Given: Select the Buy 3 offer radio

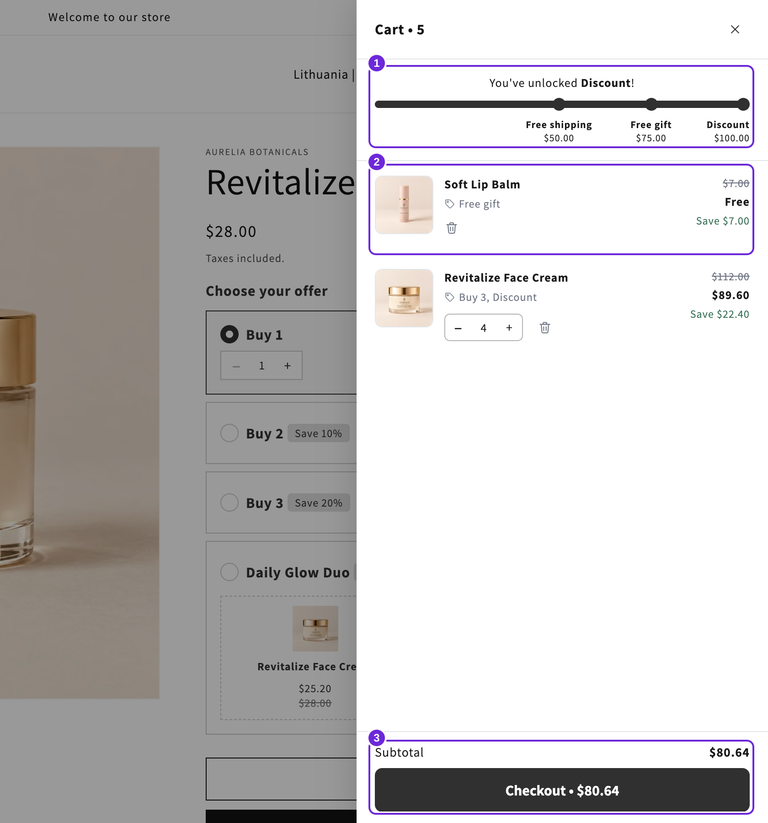Looking at the screenshot, I should (x=229, y=502).
